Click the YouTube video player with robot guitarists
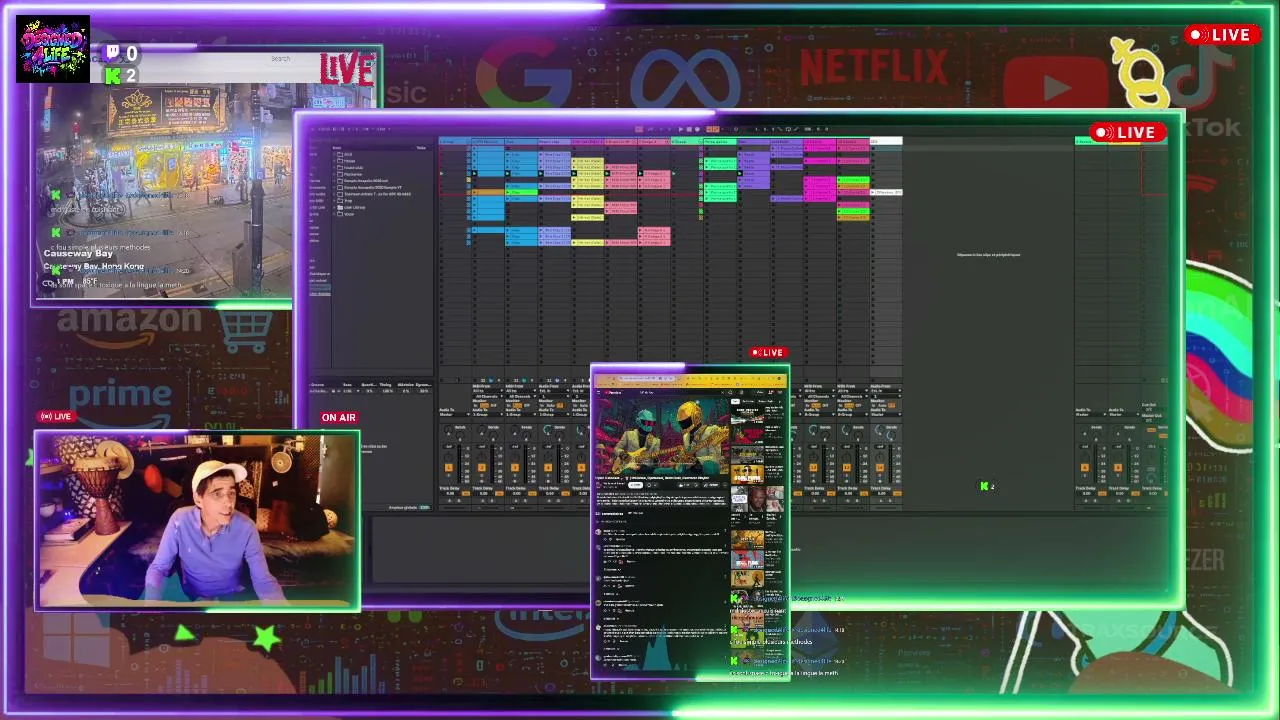 pyautogui.click(x=661, y=435)
